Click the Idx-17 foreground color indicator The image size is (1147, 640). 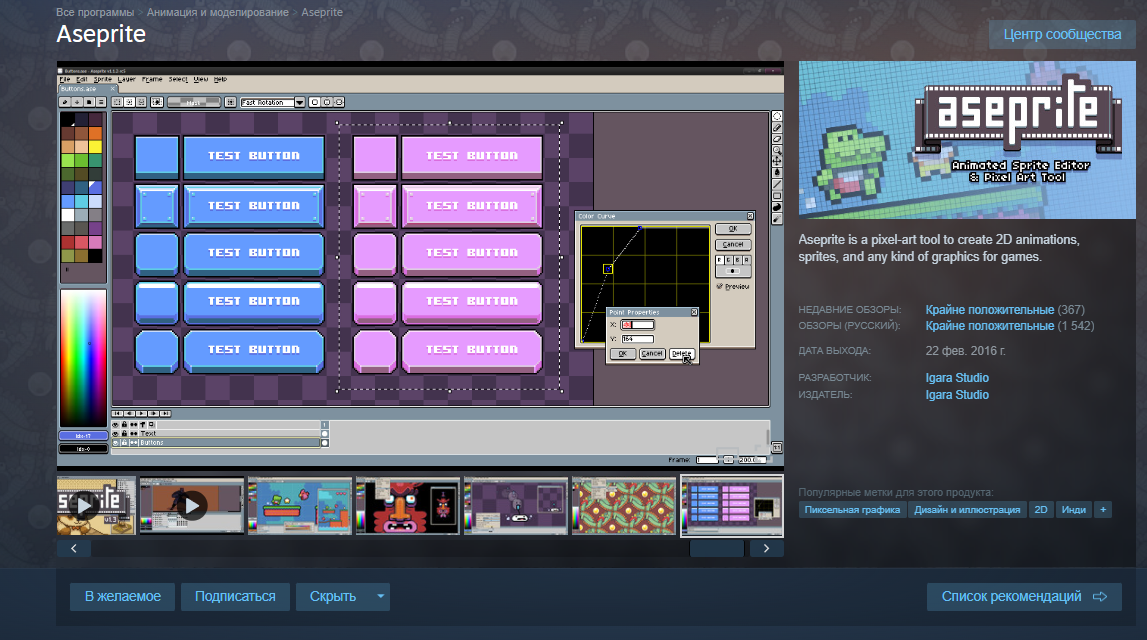[83, 436]
